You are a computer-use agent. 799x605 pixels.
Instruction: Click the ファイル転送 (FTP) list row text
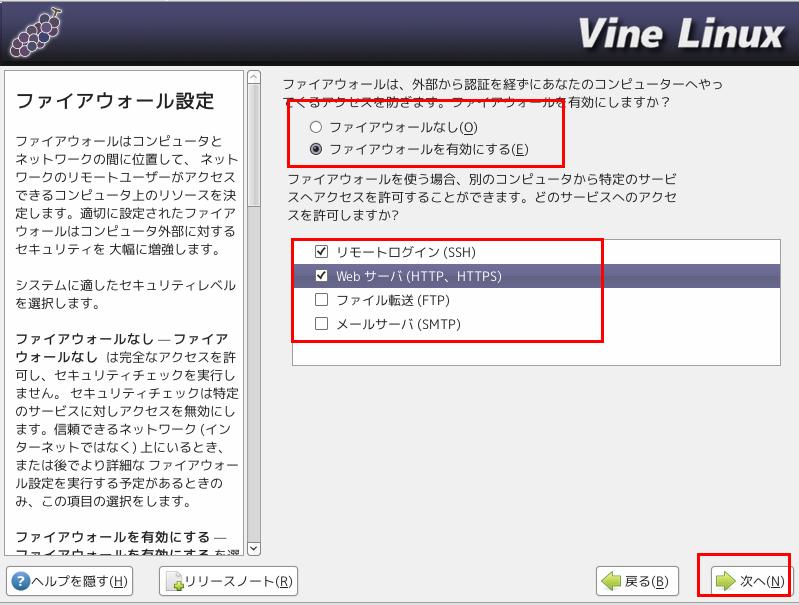393,300
